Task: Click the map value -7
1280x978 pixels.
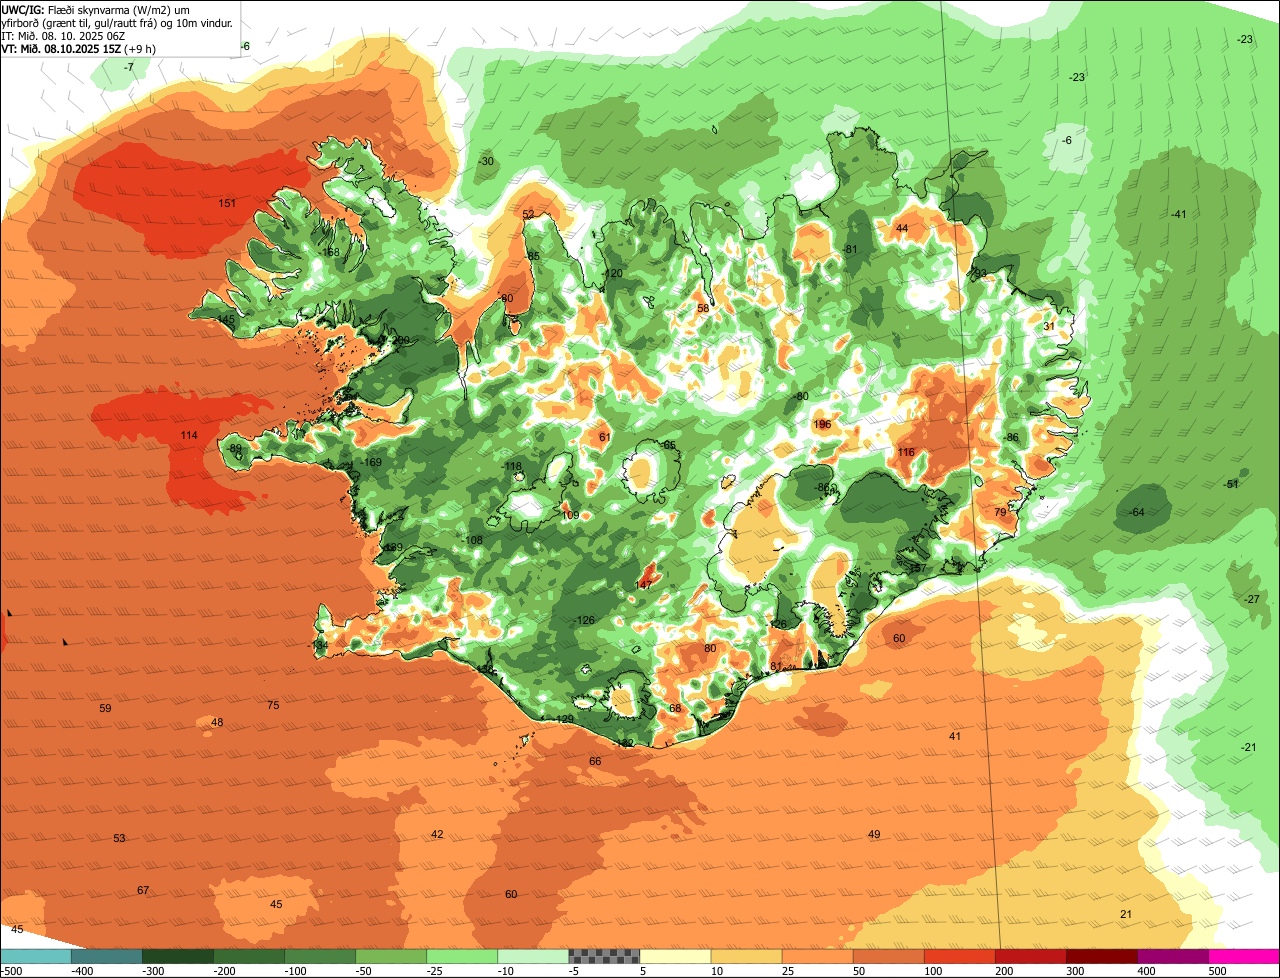Action: tap(128, 66)
